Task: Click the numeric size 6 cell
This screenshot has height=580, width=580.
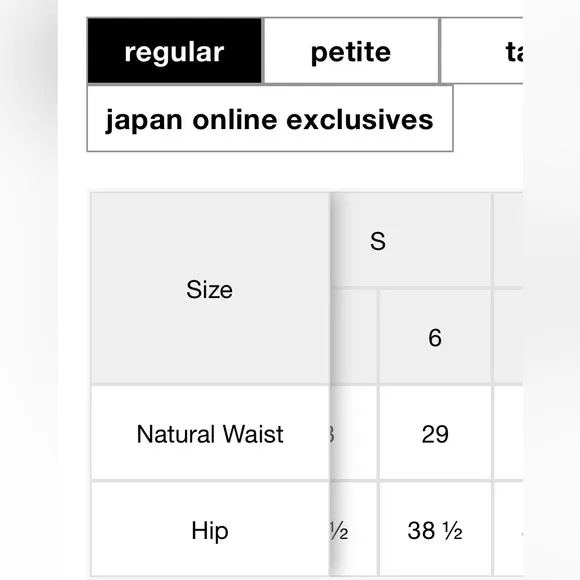Action: 435,337
